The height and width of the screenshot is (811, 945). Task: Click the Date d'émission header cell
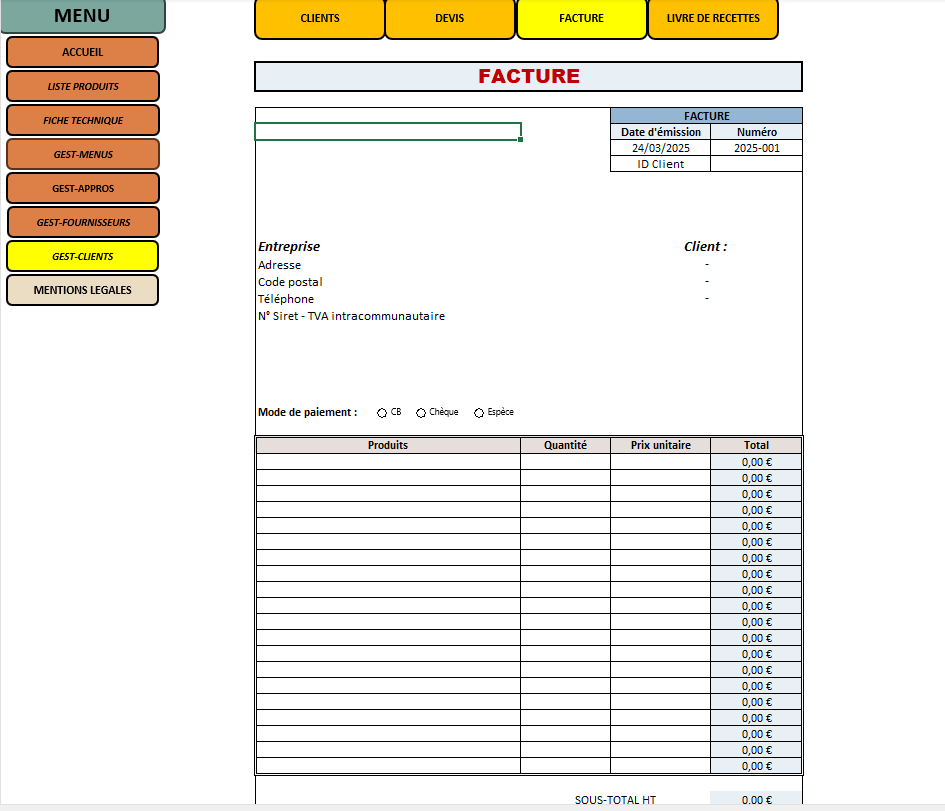coord(661,132)
